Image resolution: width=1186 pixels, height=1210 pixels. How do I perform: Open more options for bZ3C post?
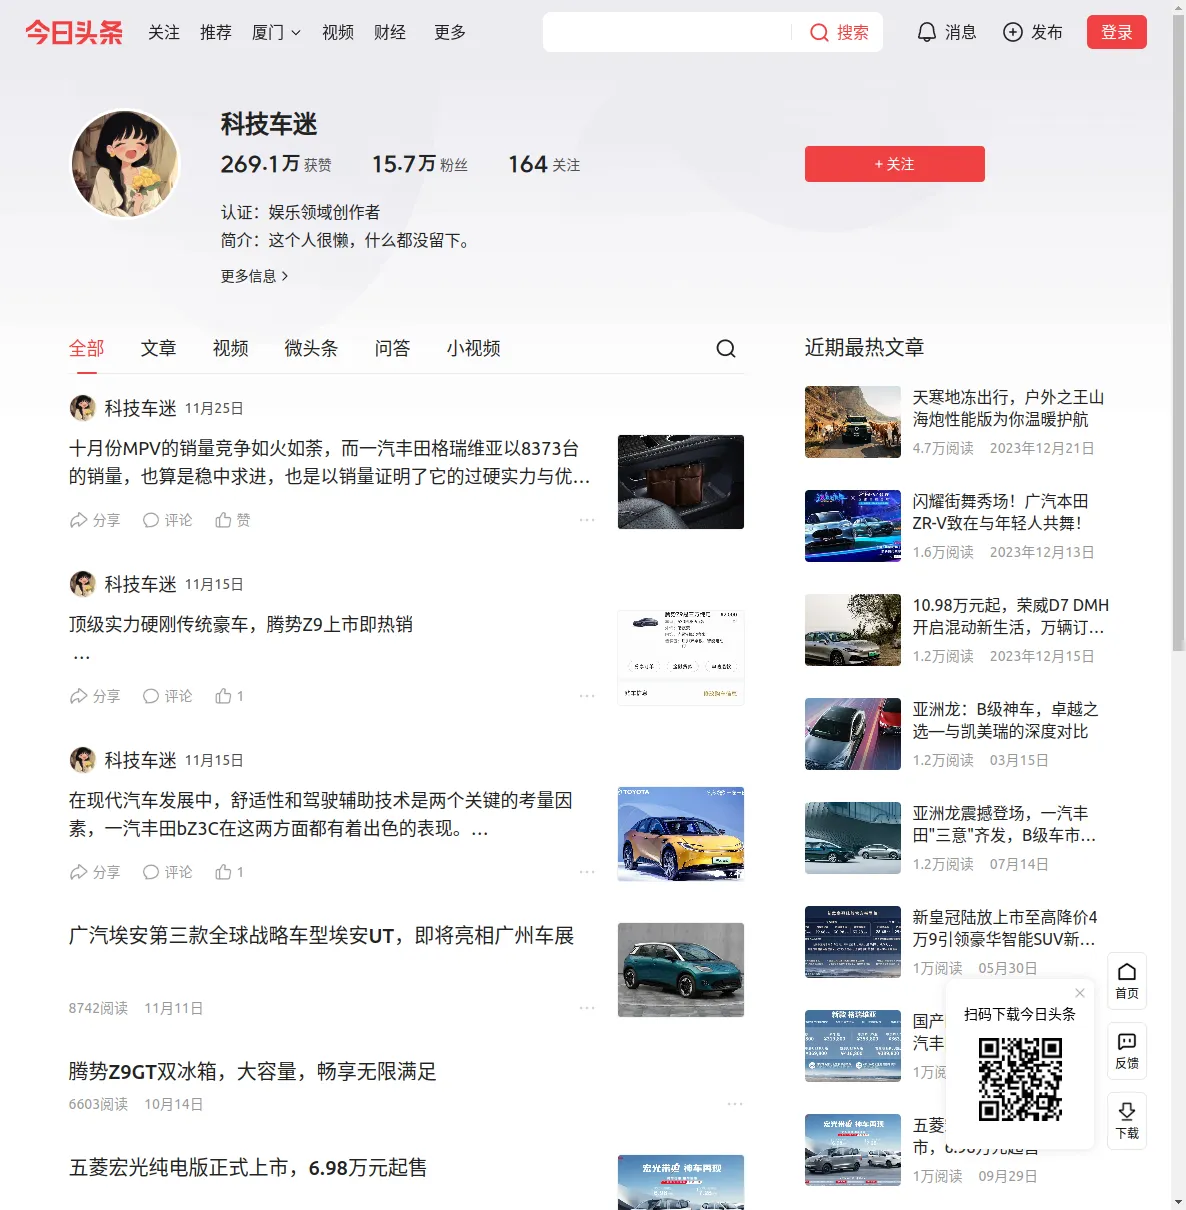click(587, 872)
